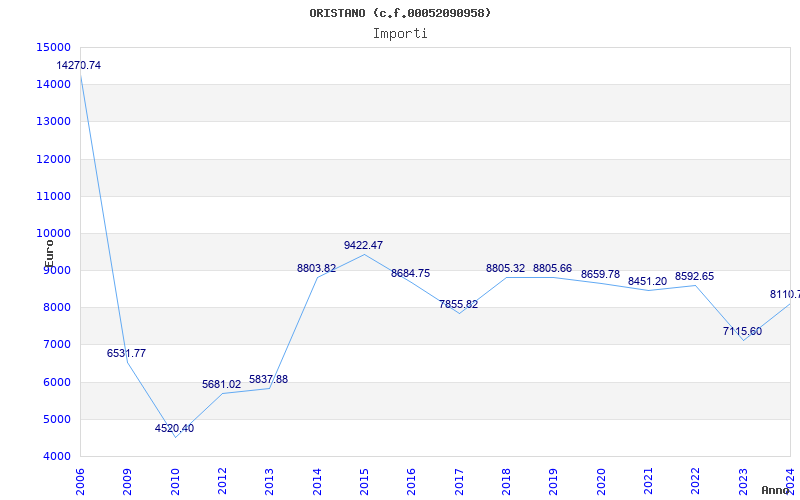Click the 2009 year label on x-axis
Viewport: 800px width, 500px height.
coord(128,481)
